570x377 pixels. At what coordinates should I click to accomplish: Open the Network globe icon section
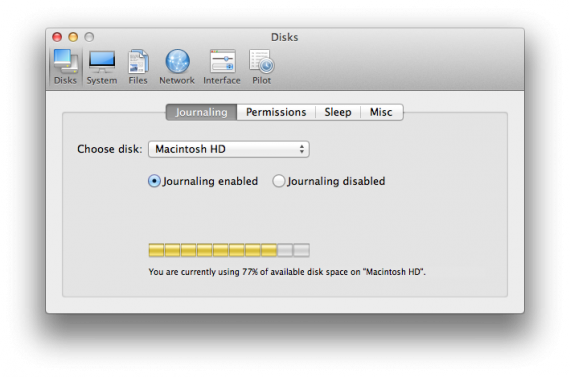tap(177, 67)
